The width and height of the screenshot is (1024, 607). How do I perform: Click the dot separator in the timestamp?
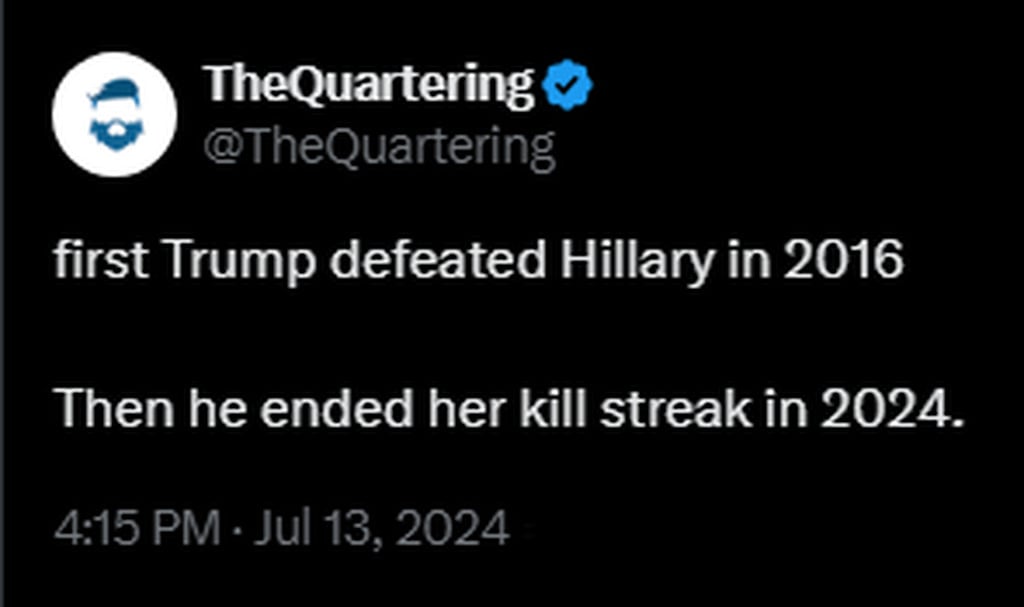click(236, 529)
